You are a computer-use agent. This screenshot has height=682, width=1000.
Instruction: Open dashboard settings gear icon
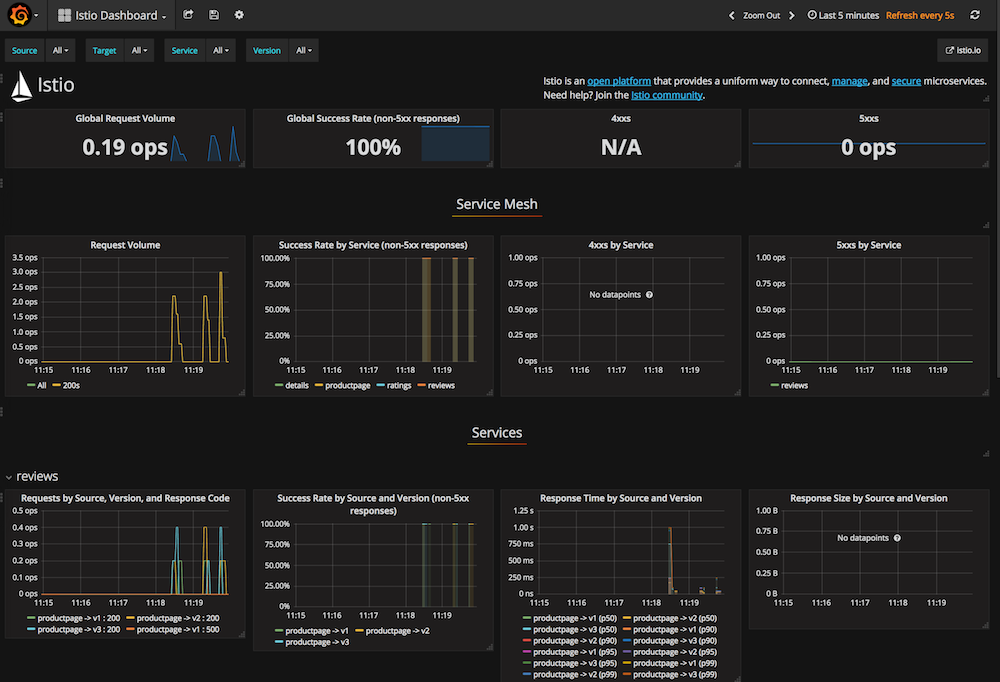tap(239, 15)
